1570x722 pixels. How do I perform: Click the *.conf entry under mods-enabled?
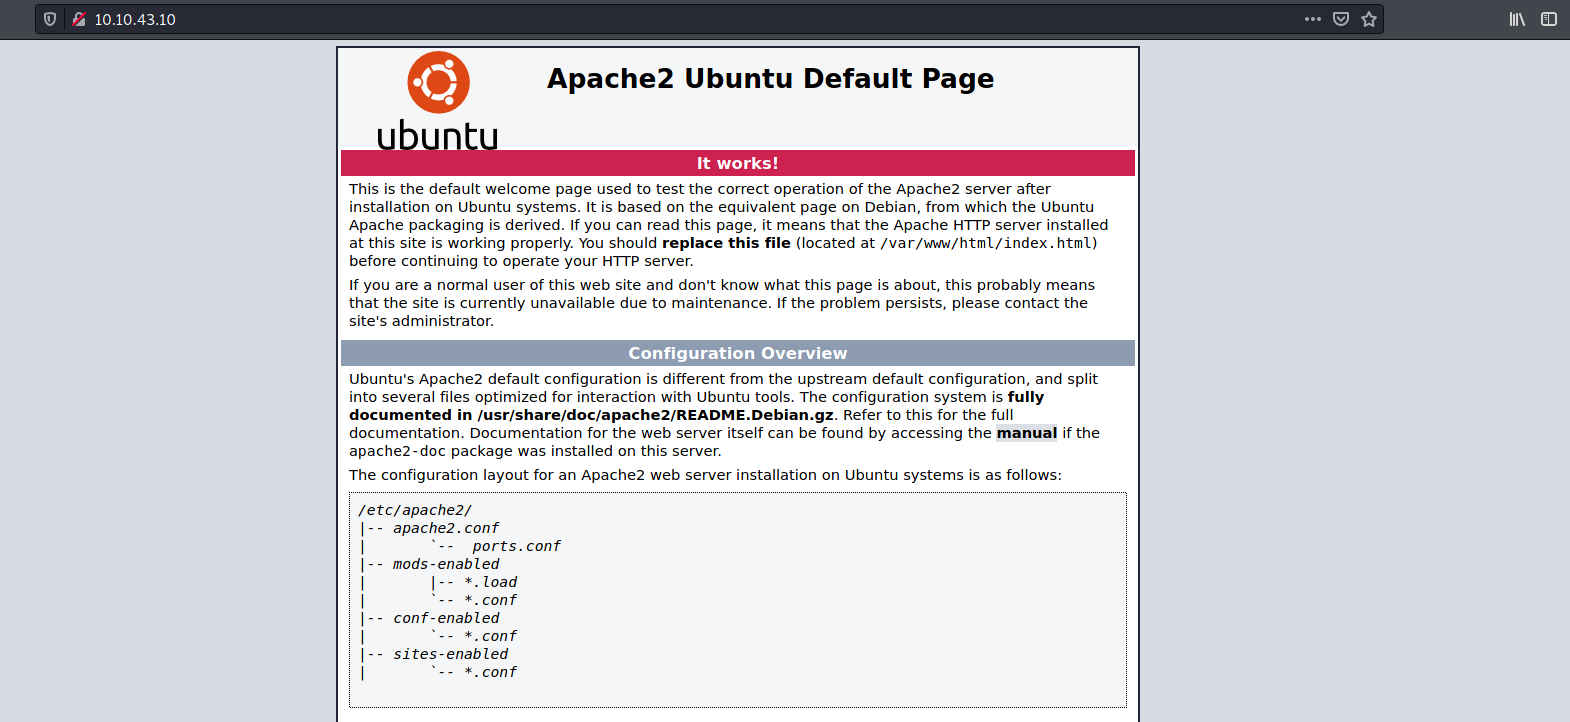[490, 600]
